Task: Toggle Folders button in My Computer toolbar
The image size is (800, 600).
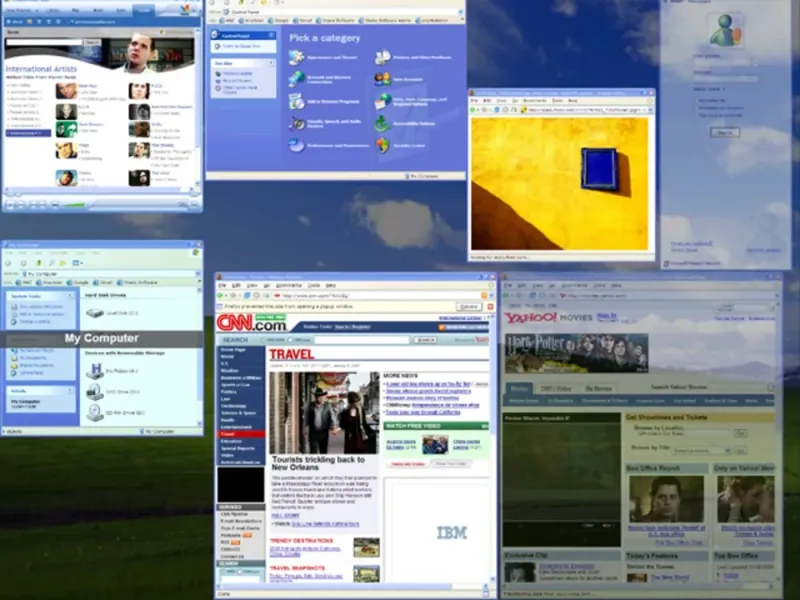Action: click(63, 263)
